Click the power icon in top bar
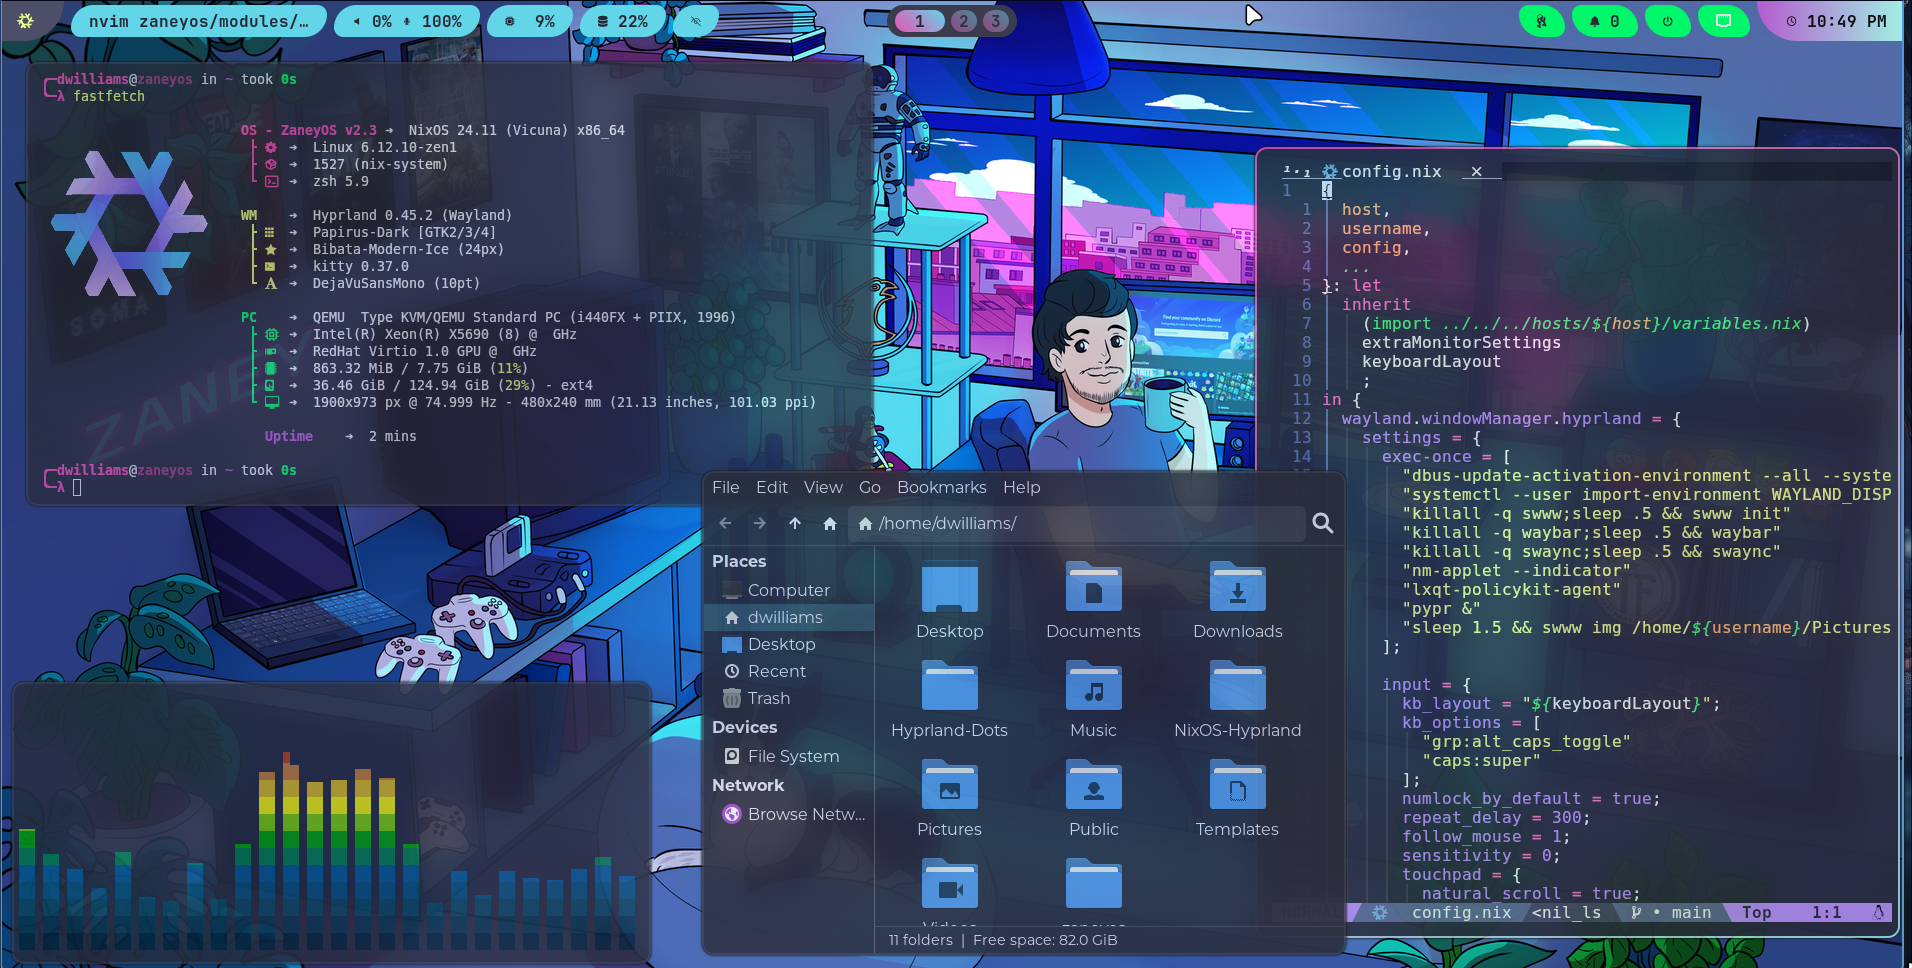 tap(1667, 21)
